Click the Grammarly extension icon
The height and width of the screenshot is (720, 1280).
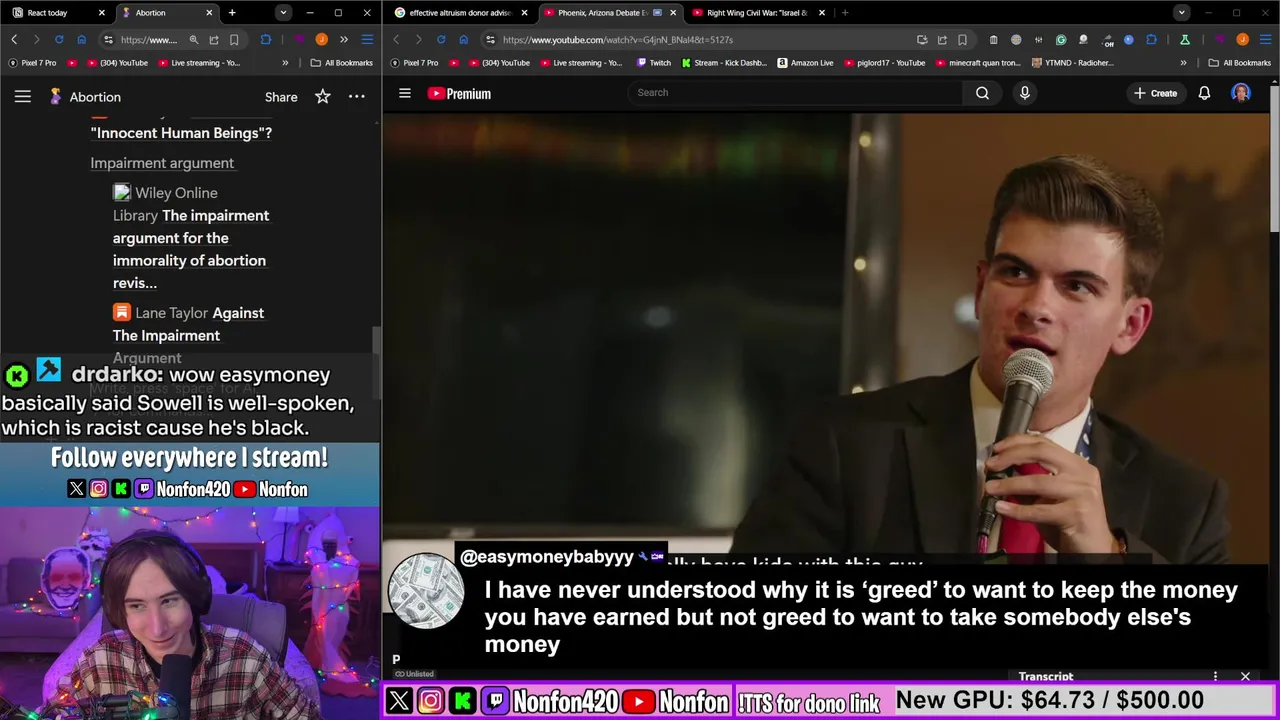[1061, 40]
